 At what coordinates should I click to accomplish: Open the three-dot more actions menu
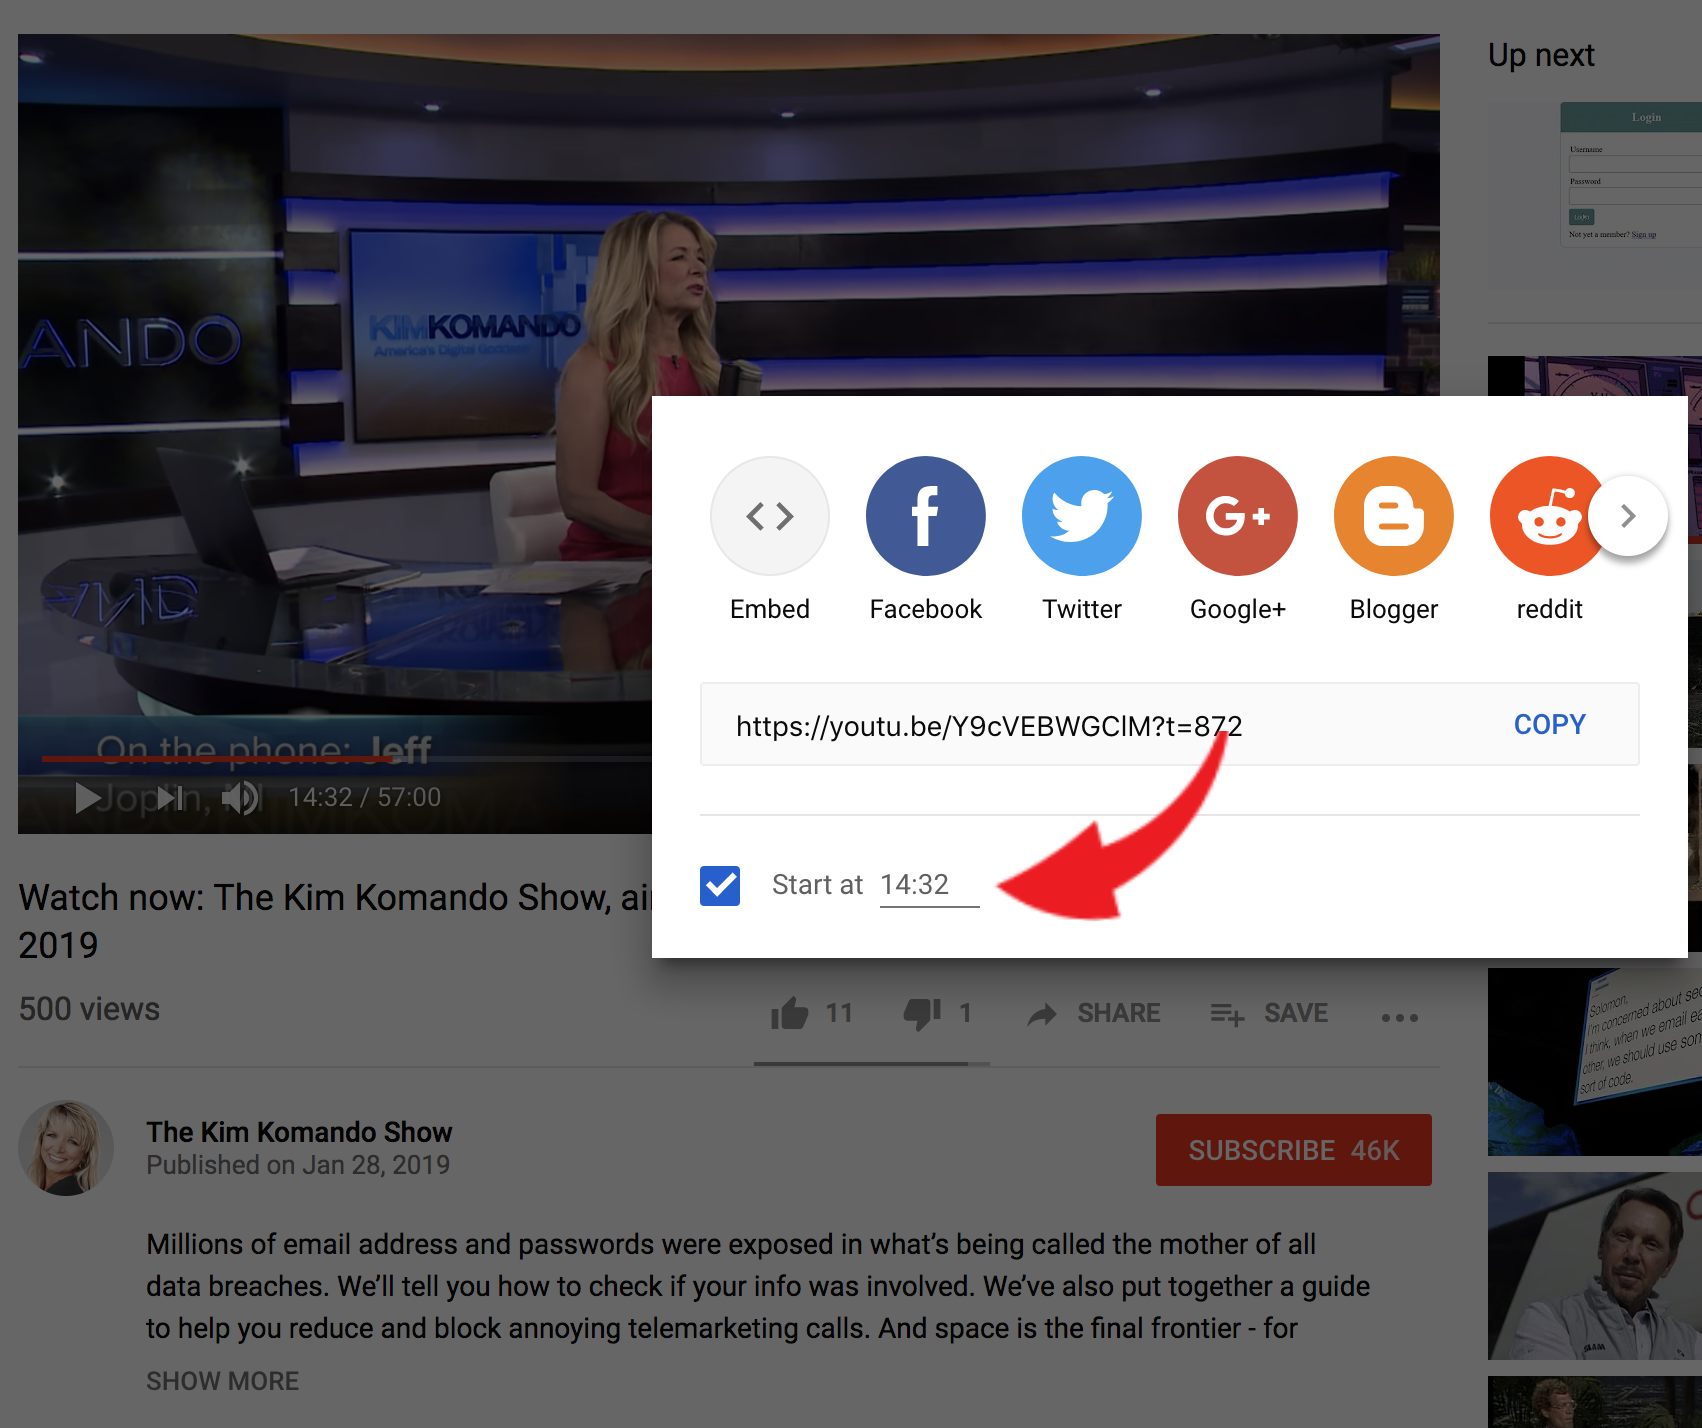click(x=1399, y=1017)
